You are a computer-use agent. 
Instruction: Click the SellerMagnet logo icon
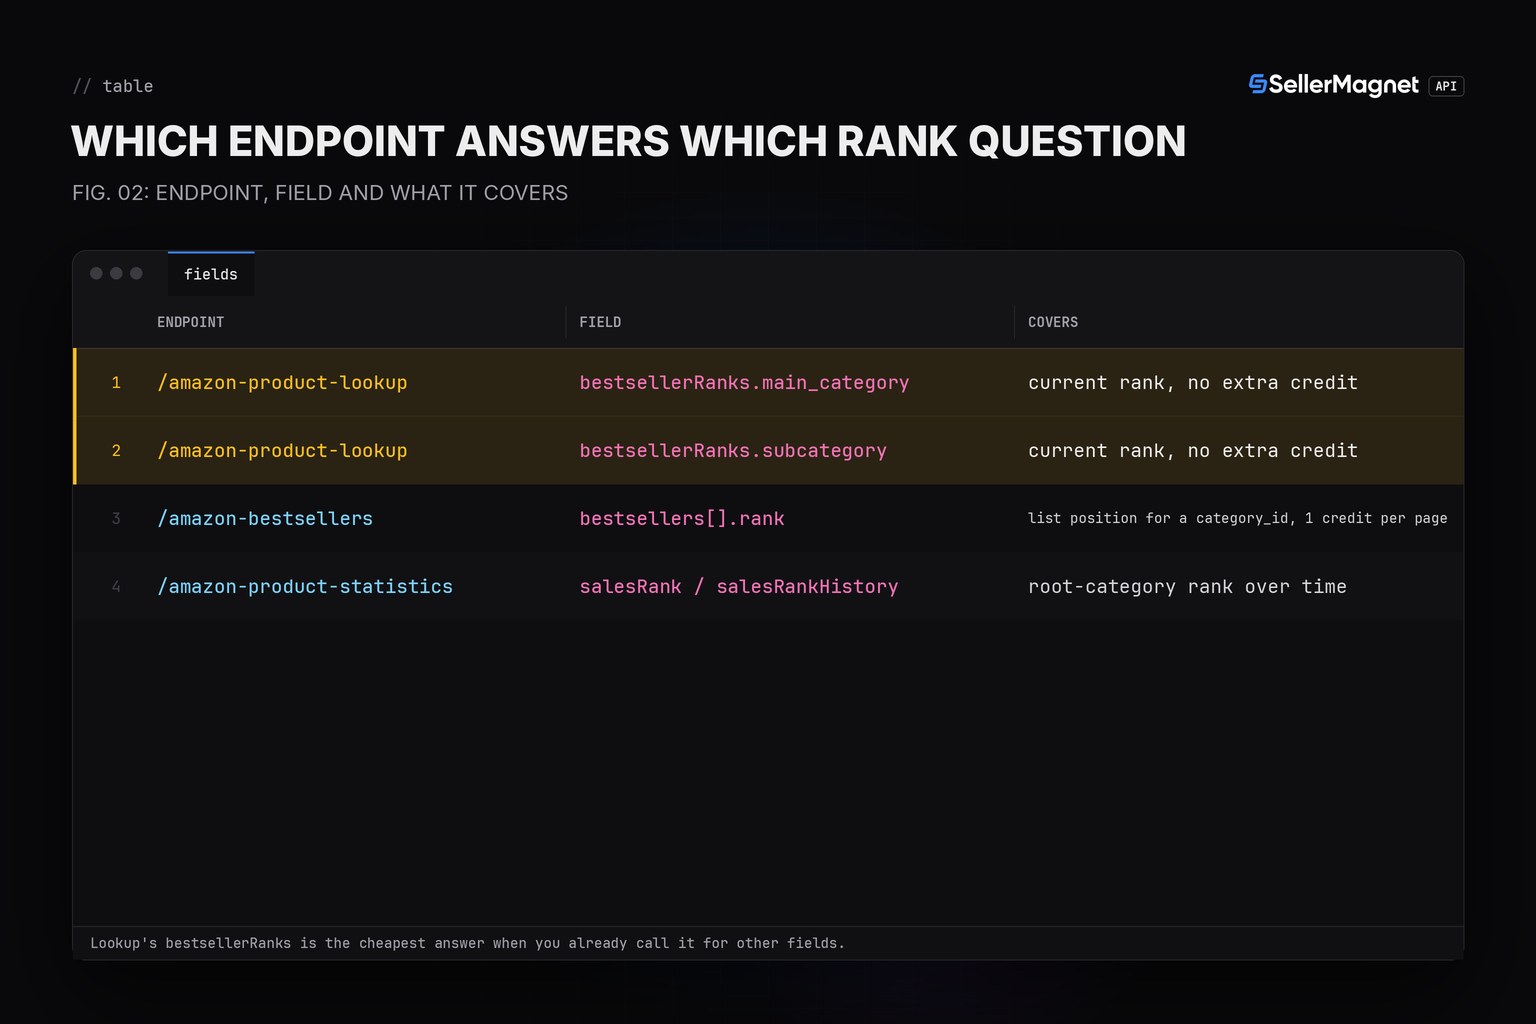click(1258, 85)
